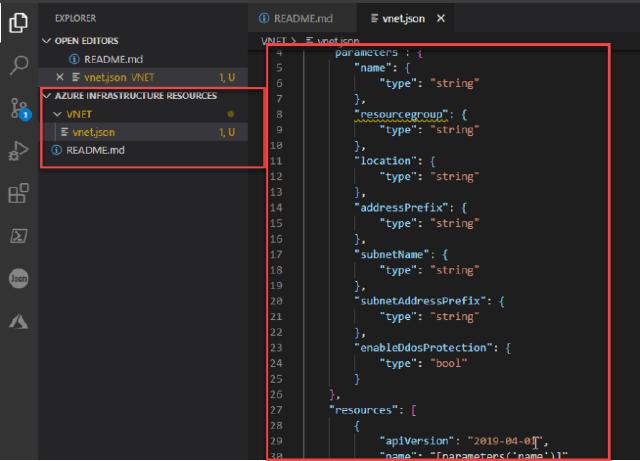
Task: Collapse the Azure Infrastructure Resources section
Action: tap(46, 96)
